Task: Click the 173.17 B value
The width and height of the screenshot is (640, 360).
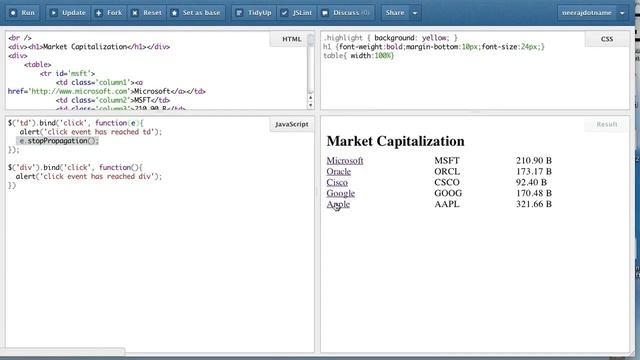Action: coord(533,171)
